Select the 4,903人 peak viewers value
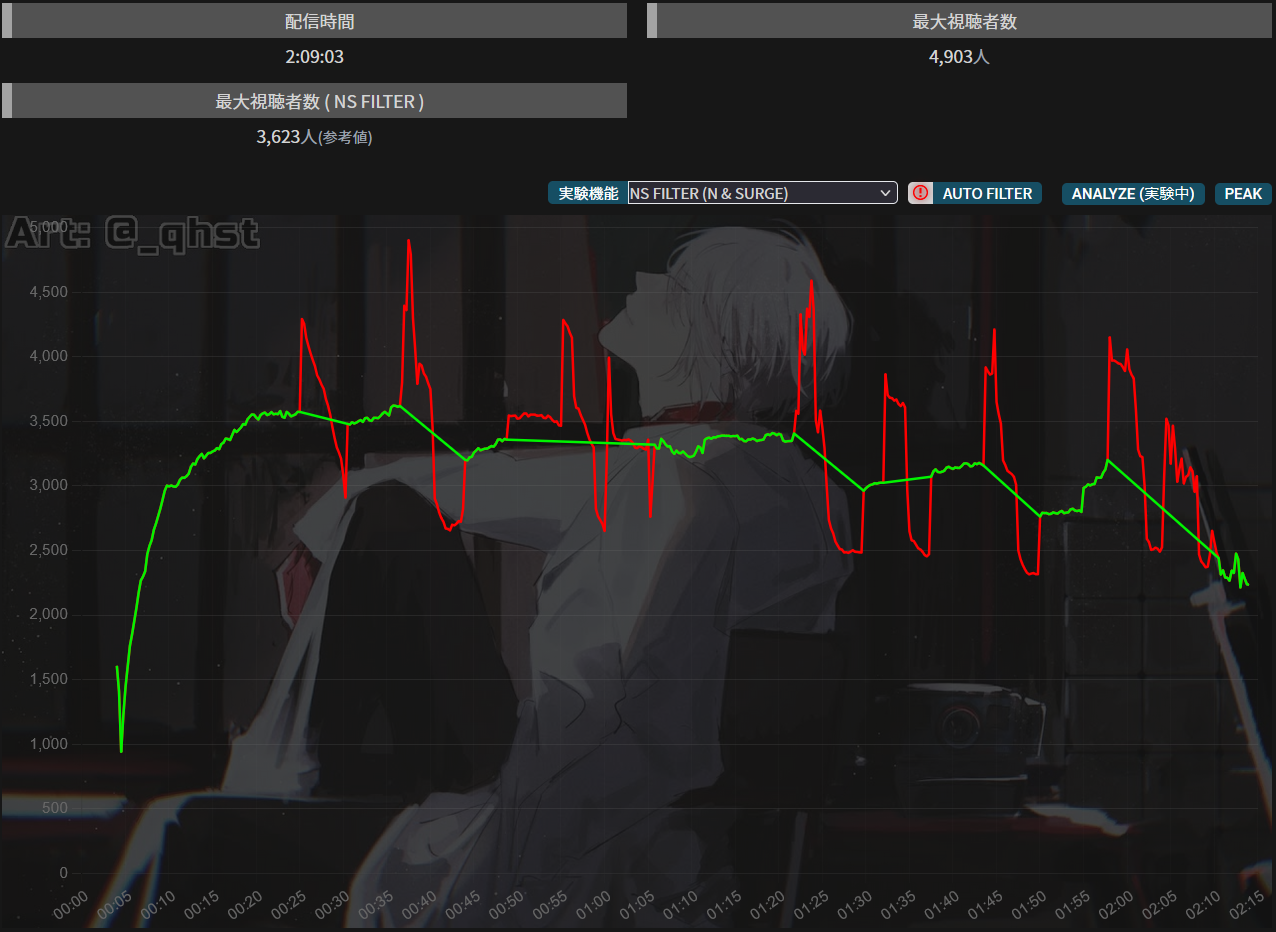 pos(959,57)
